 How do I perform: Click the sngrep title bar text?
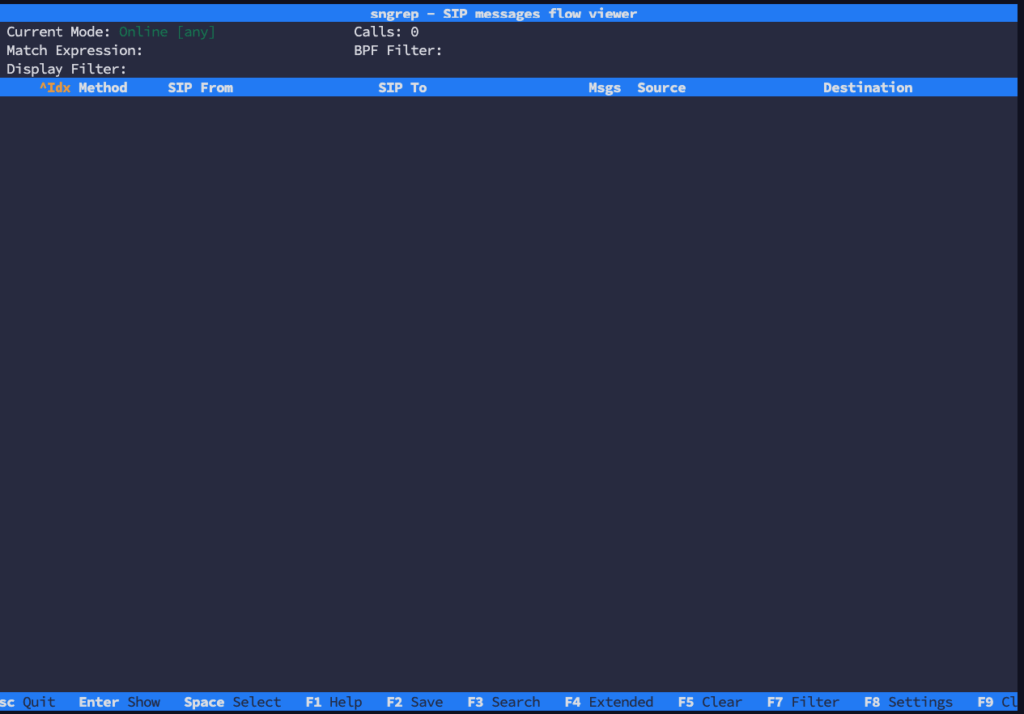click(504, 14)
